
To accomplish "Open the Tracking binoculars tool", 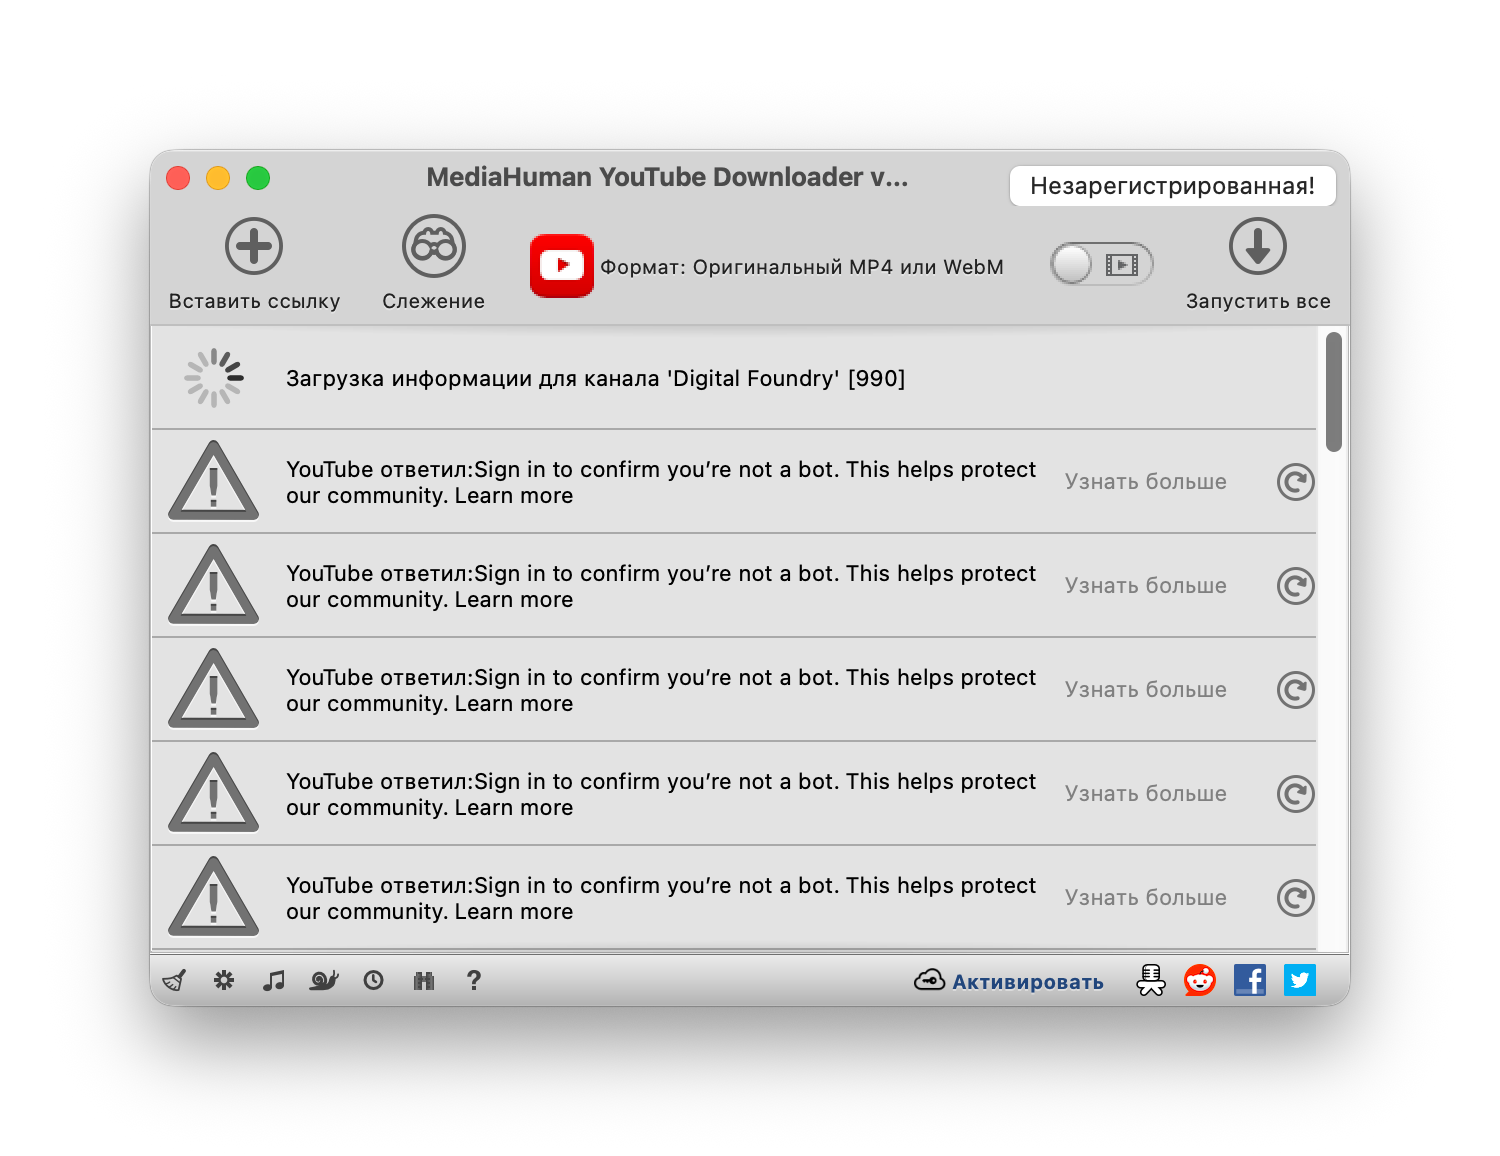I will coord(433,247).
